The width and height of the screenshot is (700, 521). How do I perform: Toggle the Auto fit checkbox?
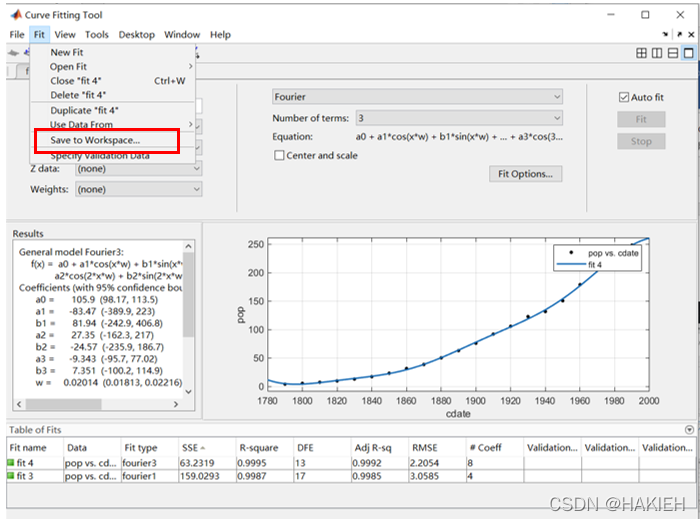pos(624,97)
